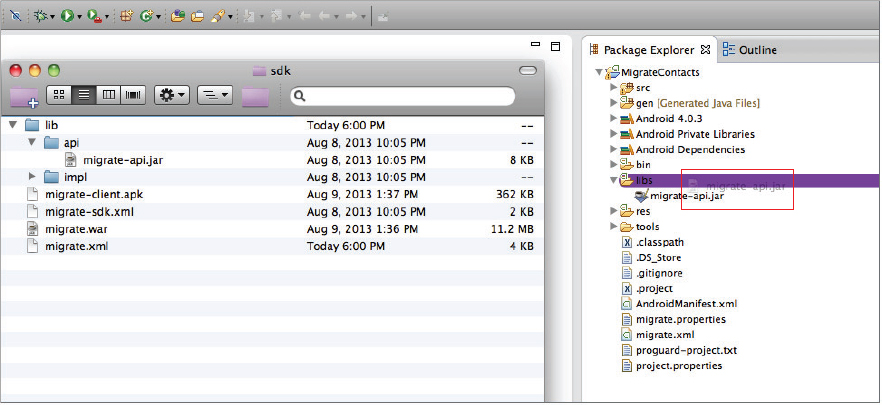Screen dimensions: 882x405
Task: Collapse the MigrateContacts project tree
Action: (599, 72)
